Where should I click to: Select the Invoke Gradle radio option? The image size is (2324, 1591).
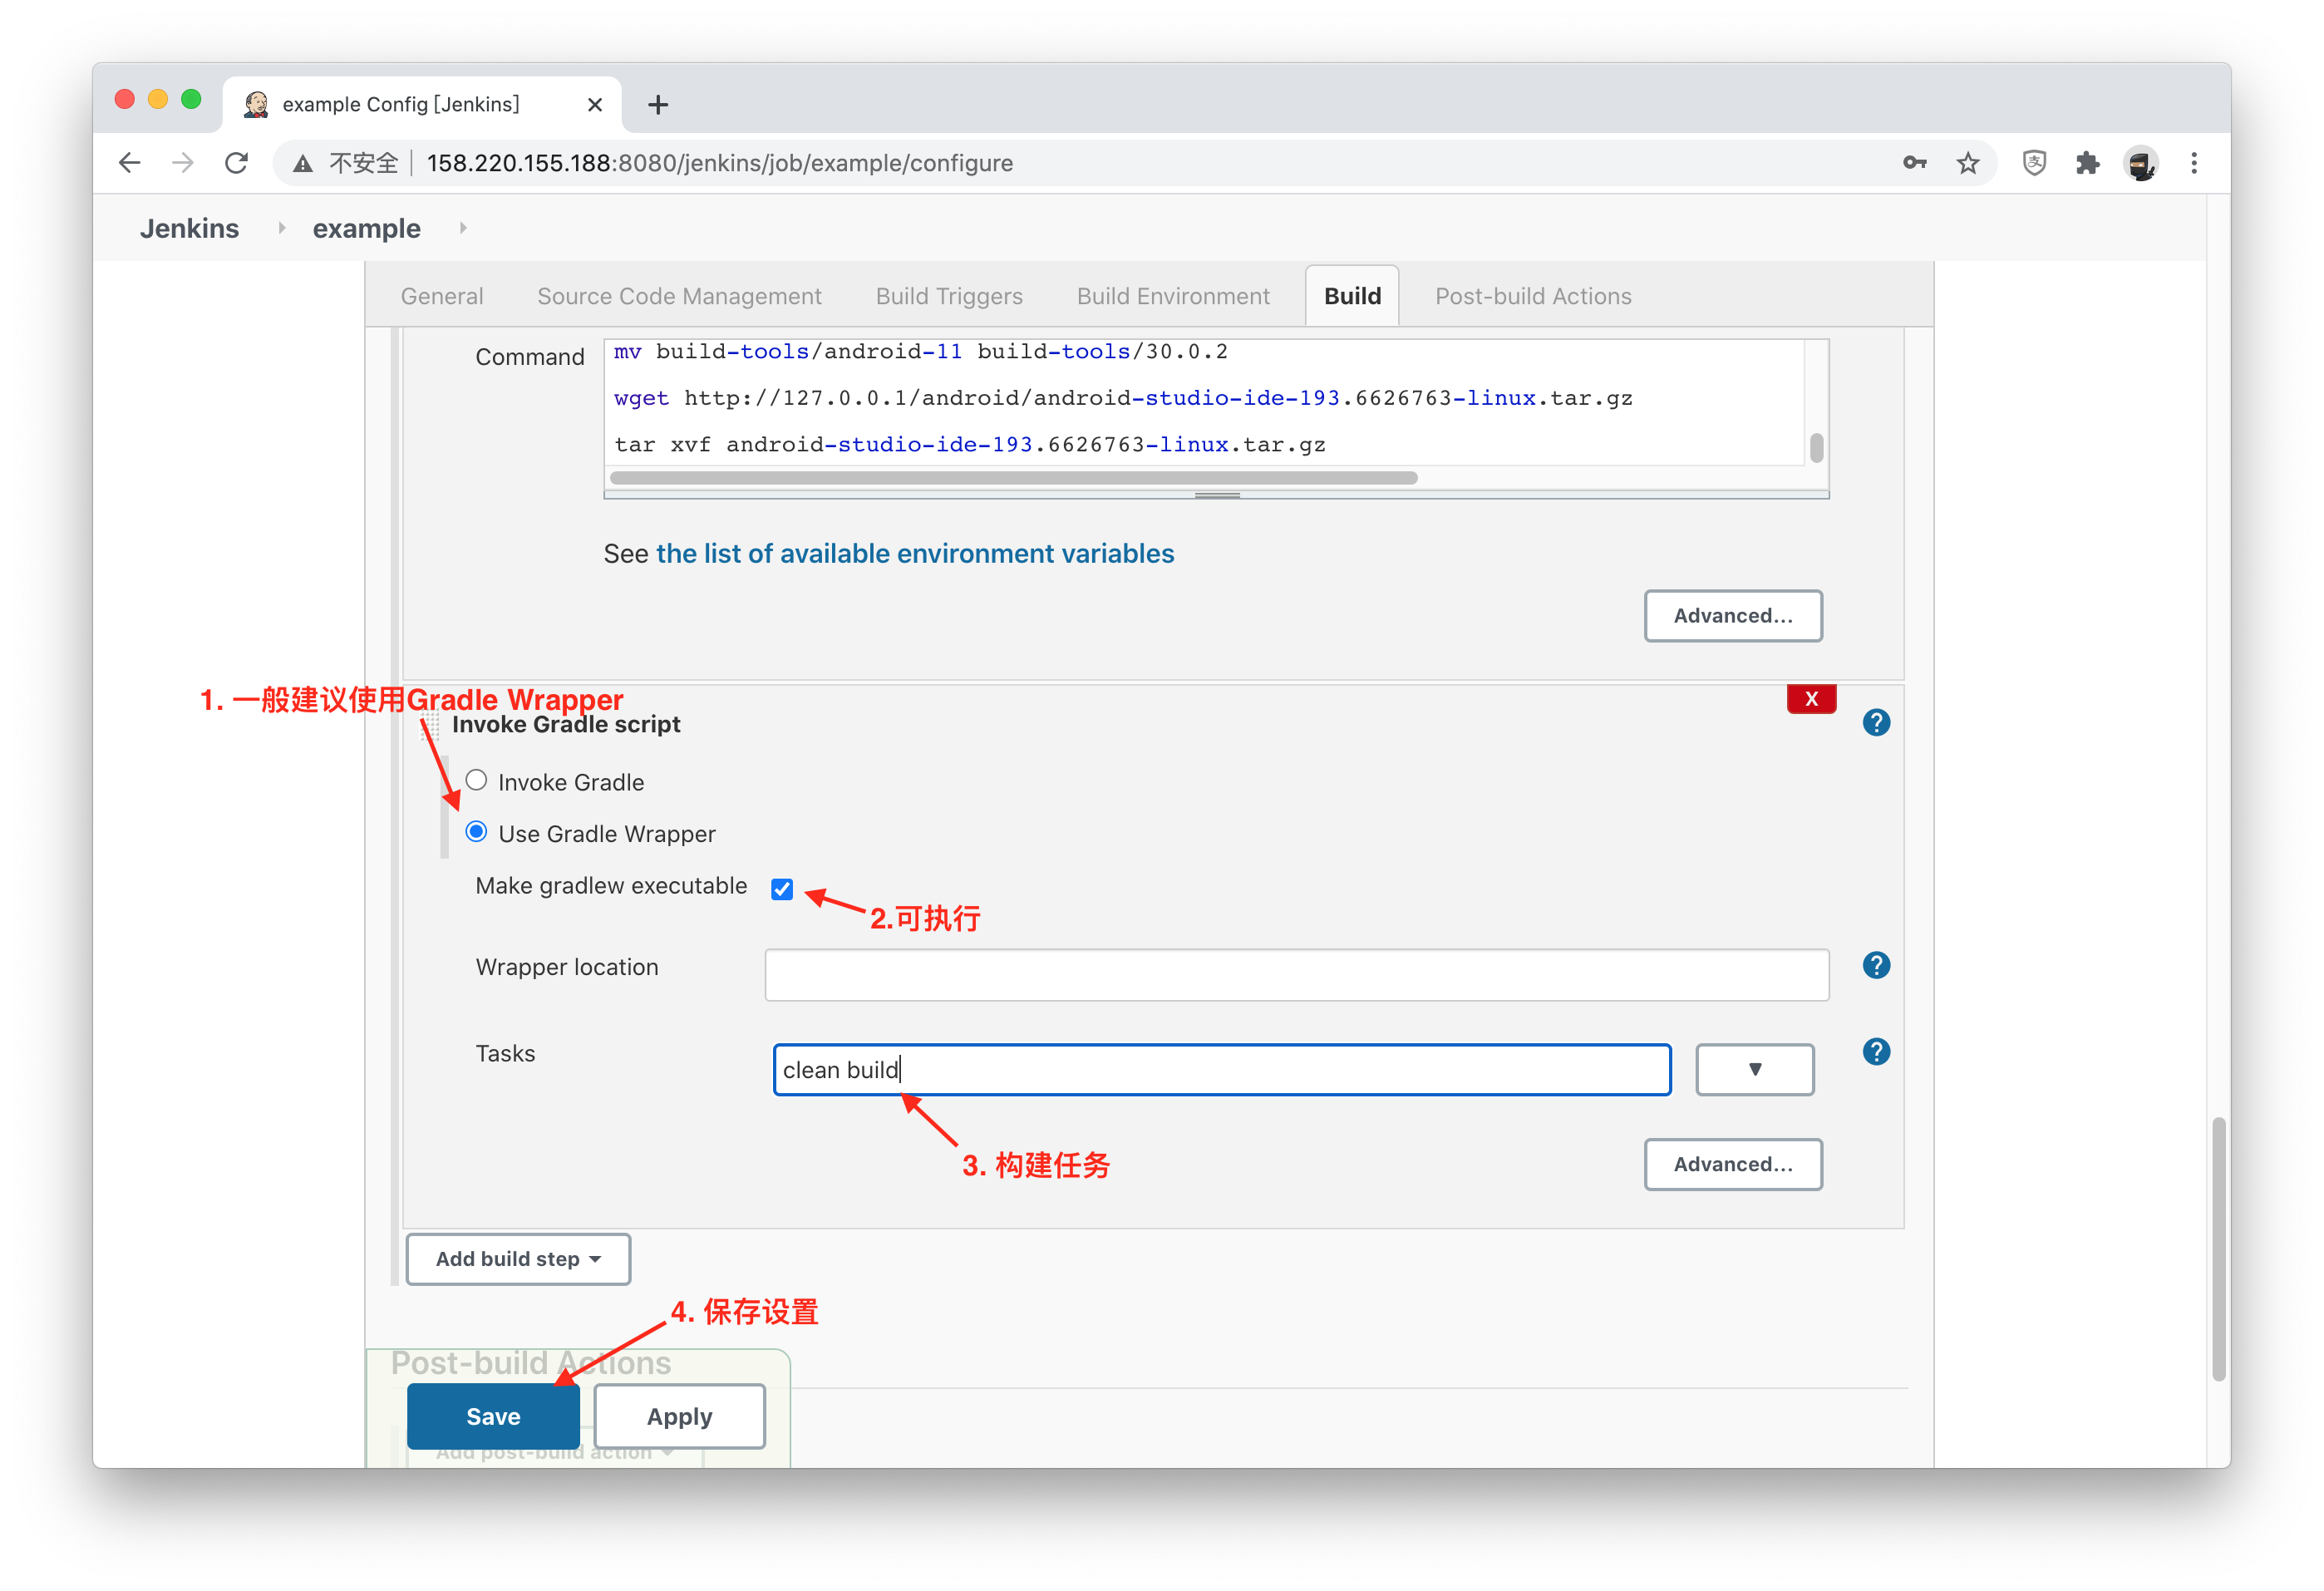[476, 780]
